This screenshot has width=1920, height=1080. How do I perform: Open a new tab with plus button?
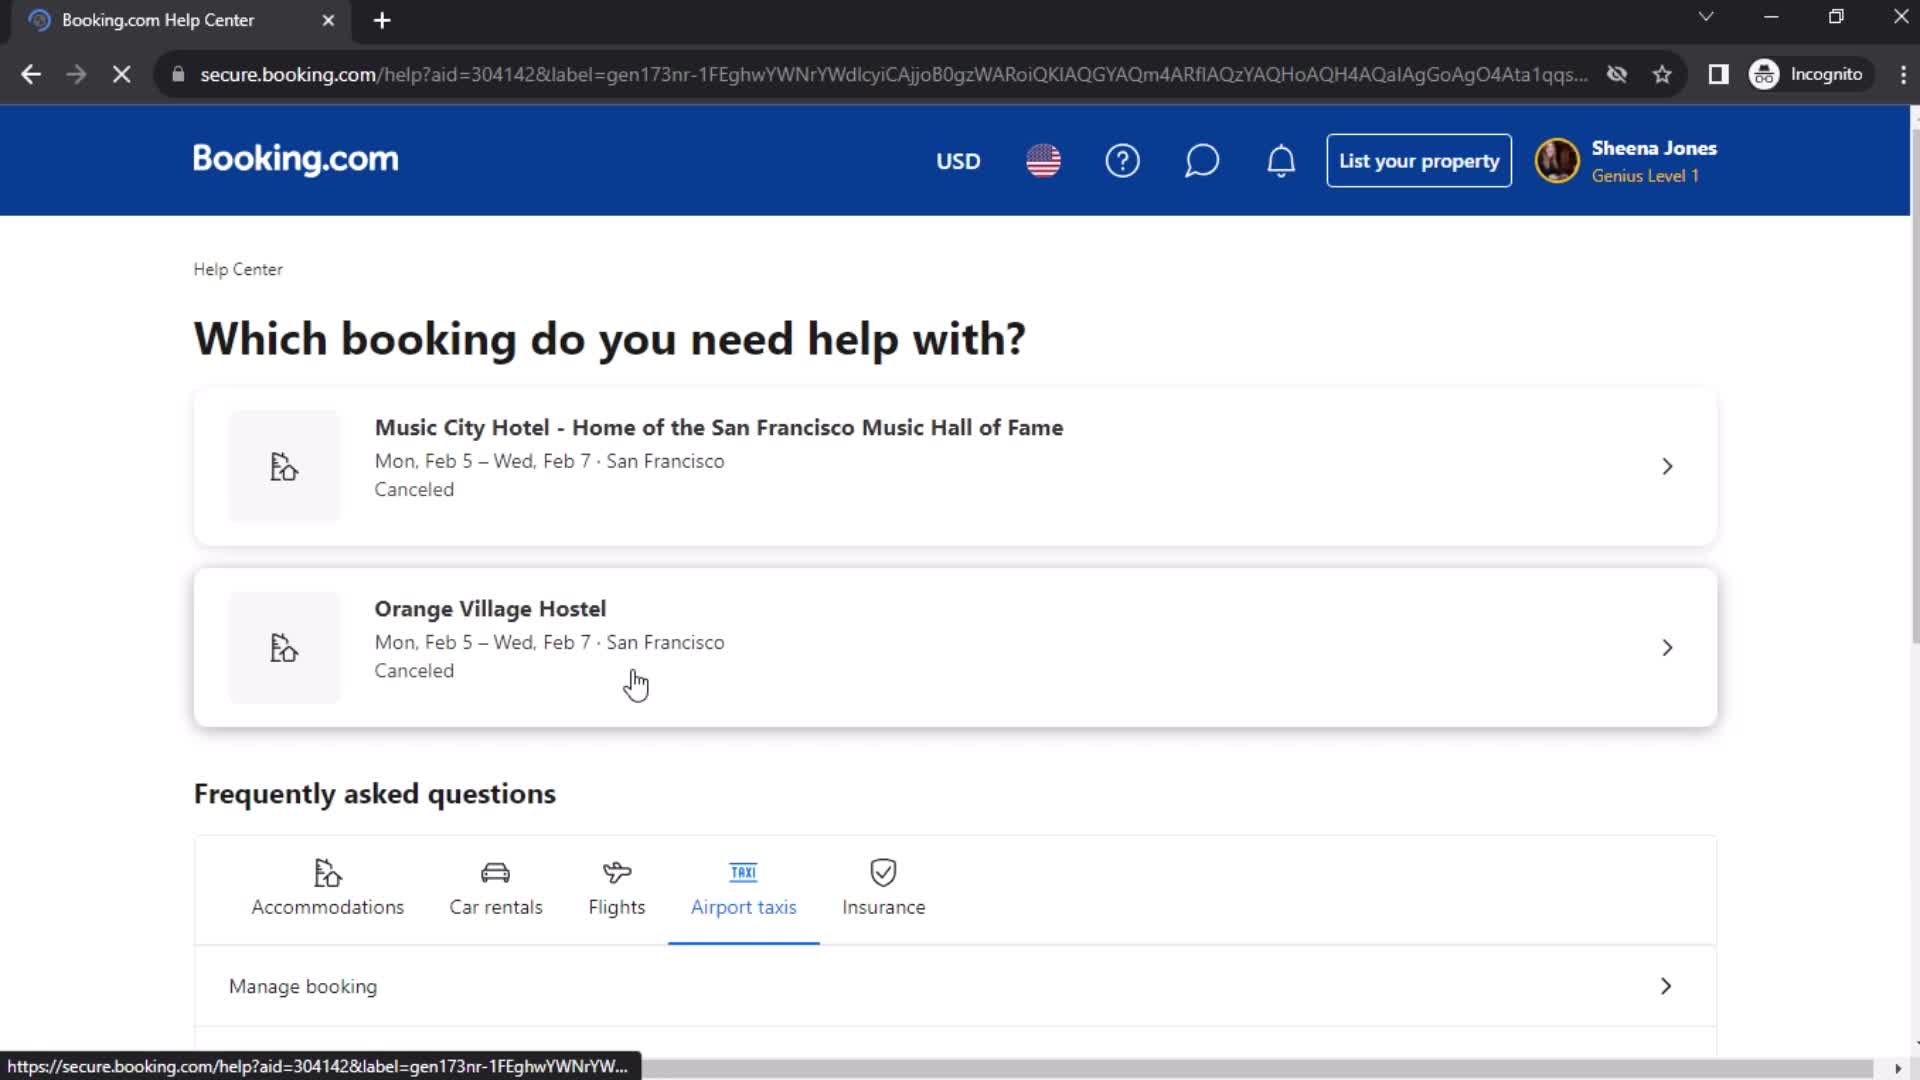coord(381,20)
